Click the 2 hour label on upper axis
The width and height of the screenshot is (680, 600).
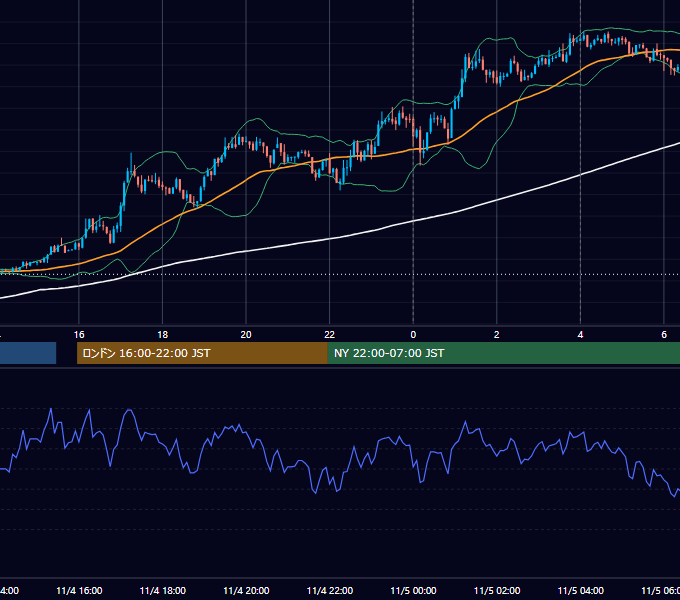tap(497, 335)
